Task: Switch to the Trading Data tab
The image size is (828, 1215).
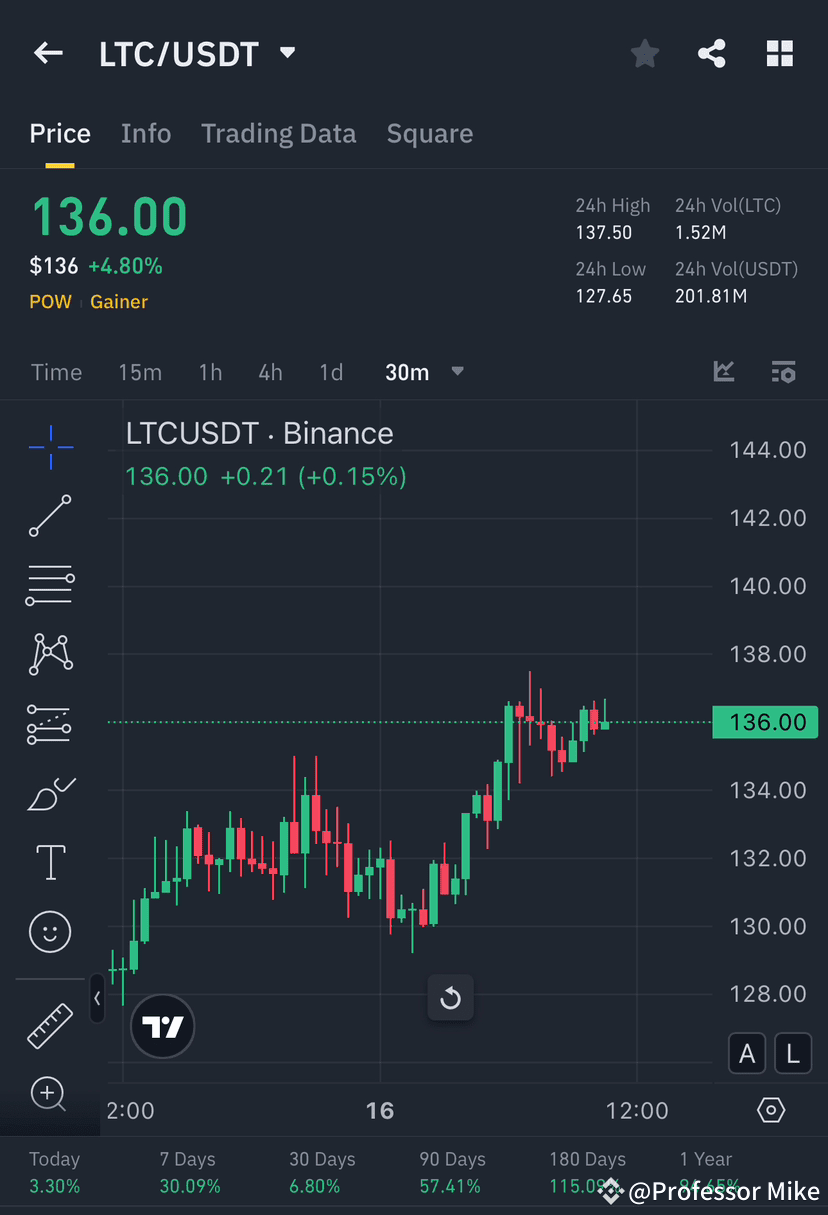Action: point(278,133)
